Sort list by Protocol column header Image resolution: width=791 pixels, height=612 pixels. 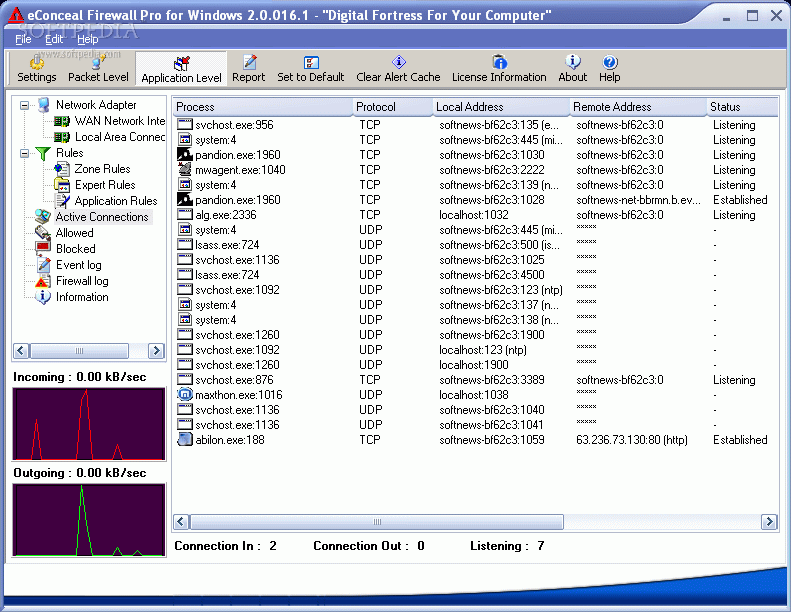[392, 107]
